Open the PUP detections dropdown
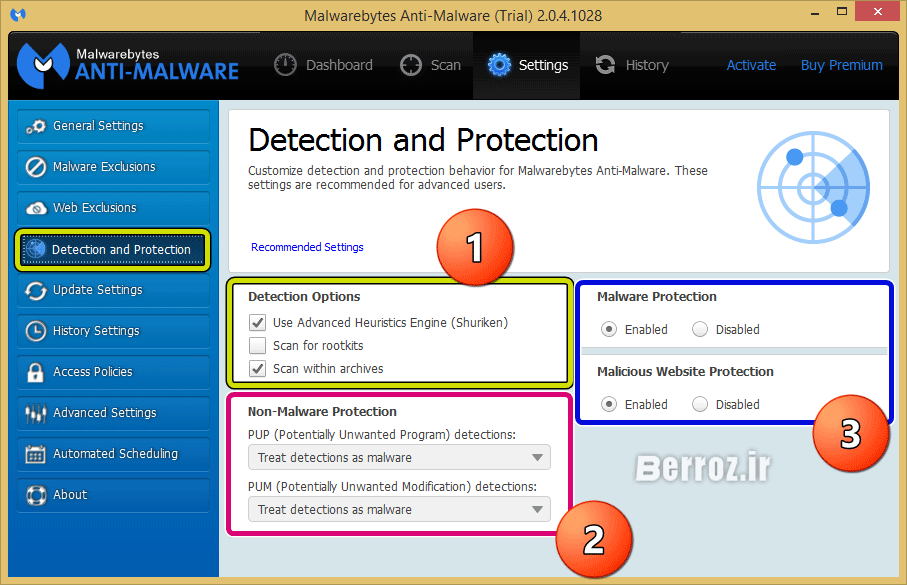The image size is (907, 585). tap(399, 458)
